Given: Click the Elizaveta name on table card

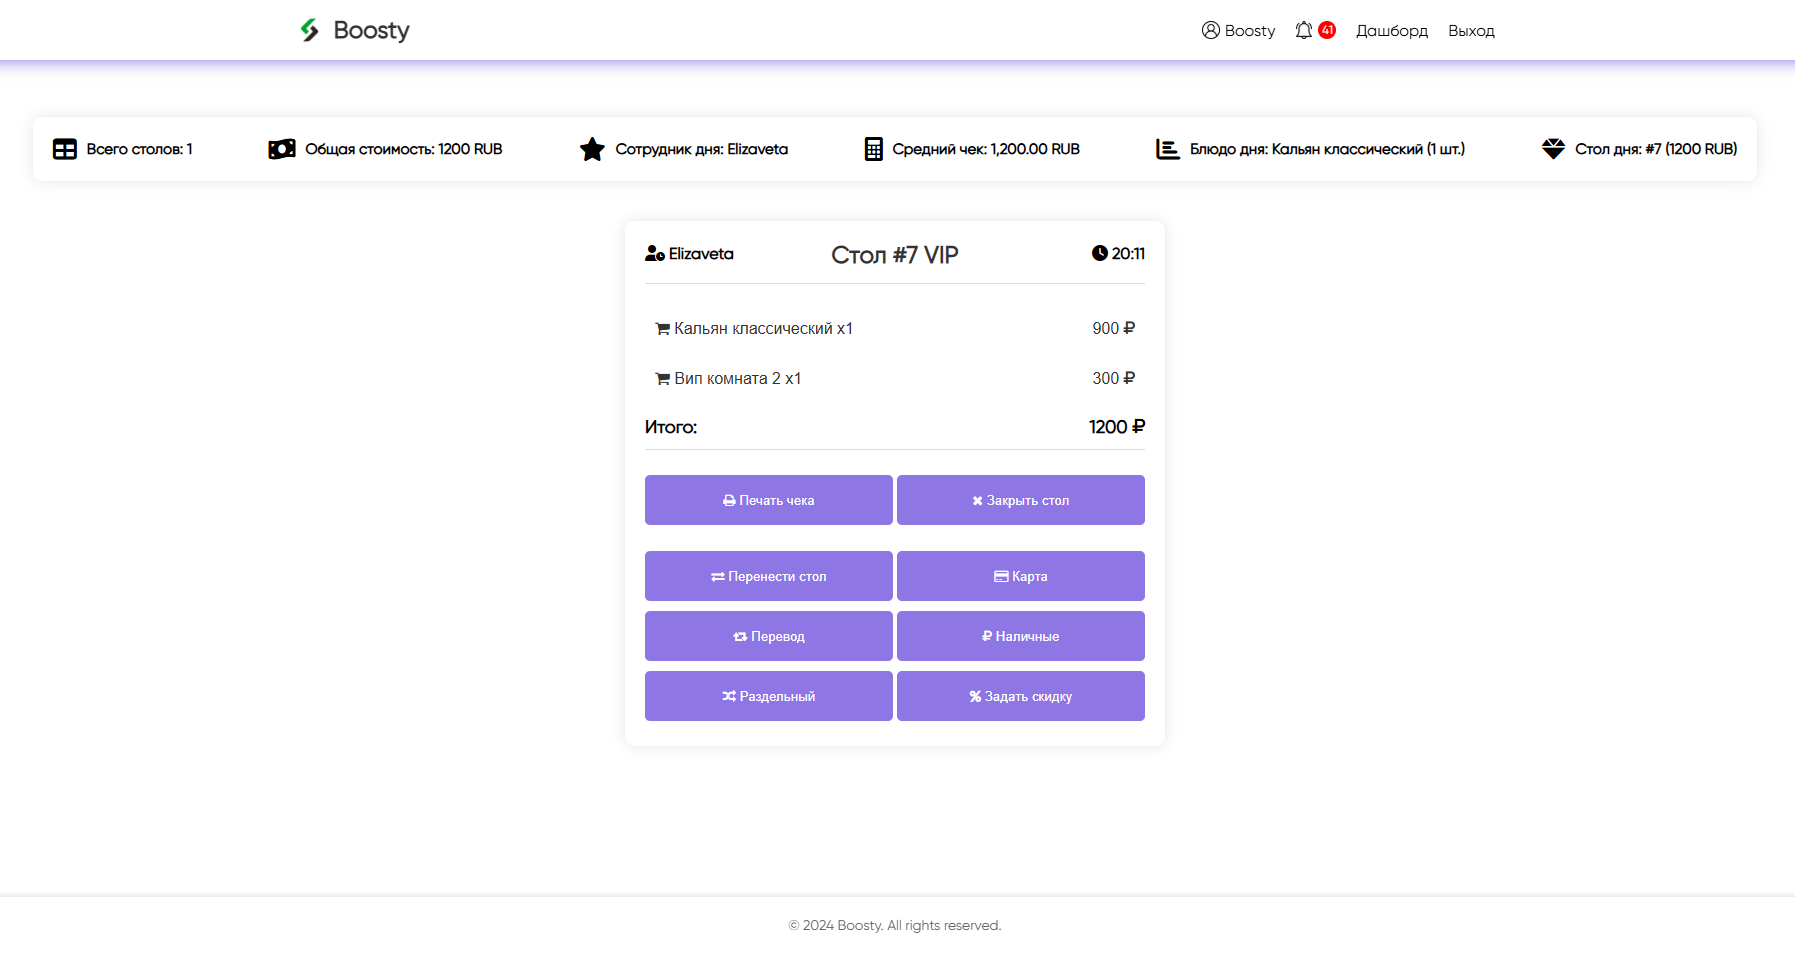Looking at the screenshot, I should 701,254.
